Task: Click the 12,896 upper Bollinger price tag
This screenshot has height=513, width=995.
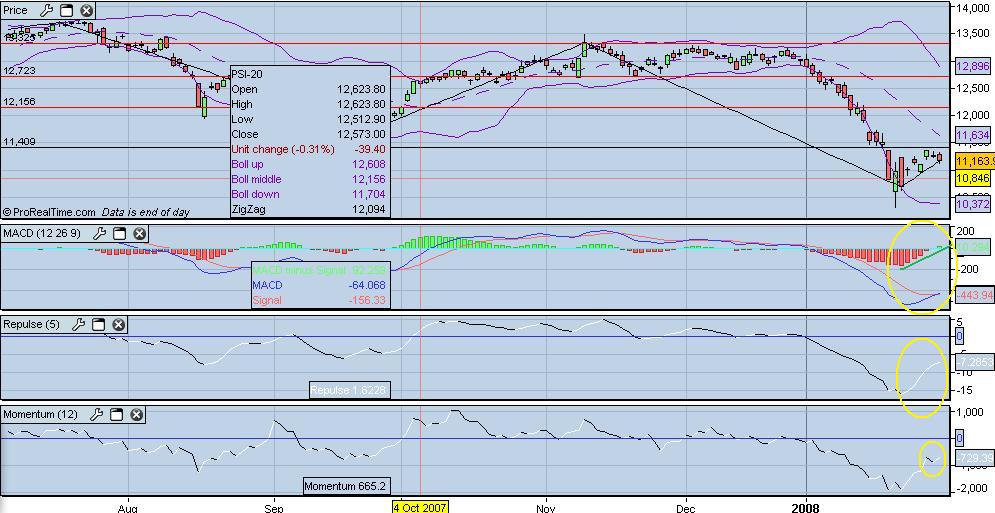Action: (972, 66)
